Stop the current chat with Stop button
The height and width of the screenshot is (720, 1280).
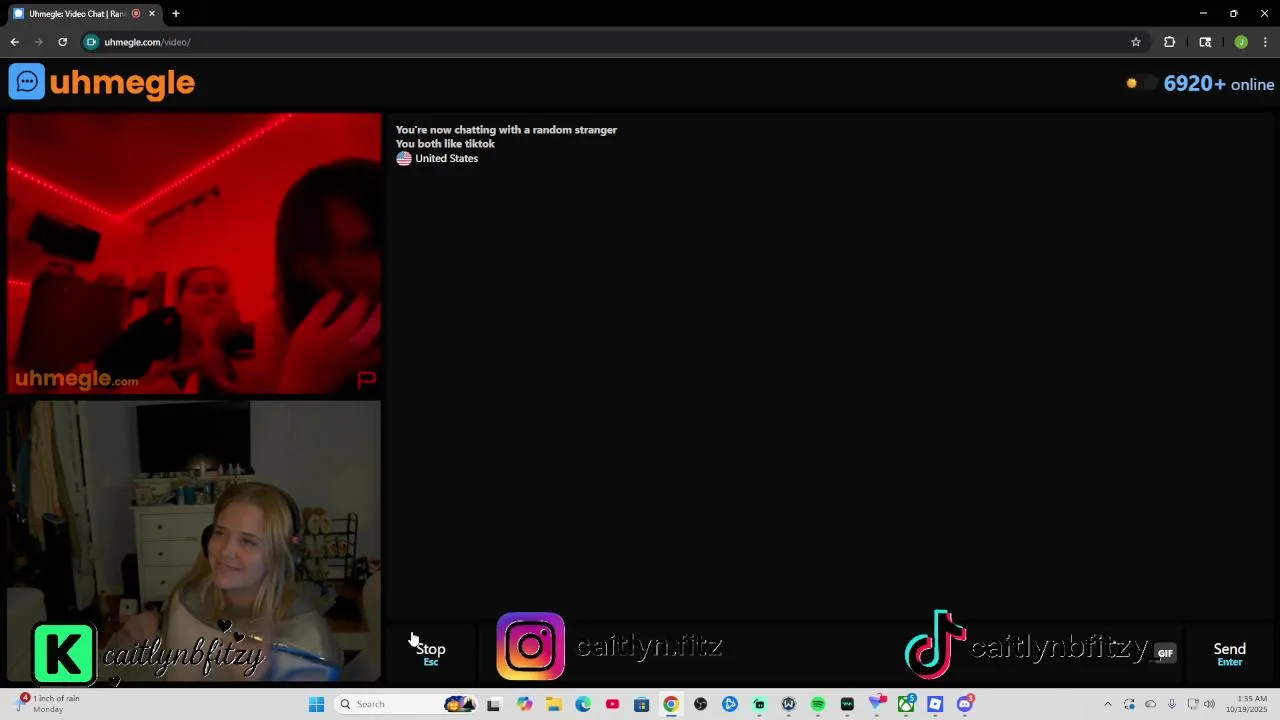coord(431,653)
